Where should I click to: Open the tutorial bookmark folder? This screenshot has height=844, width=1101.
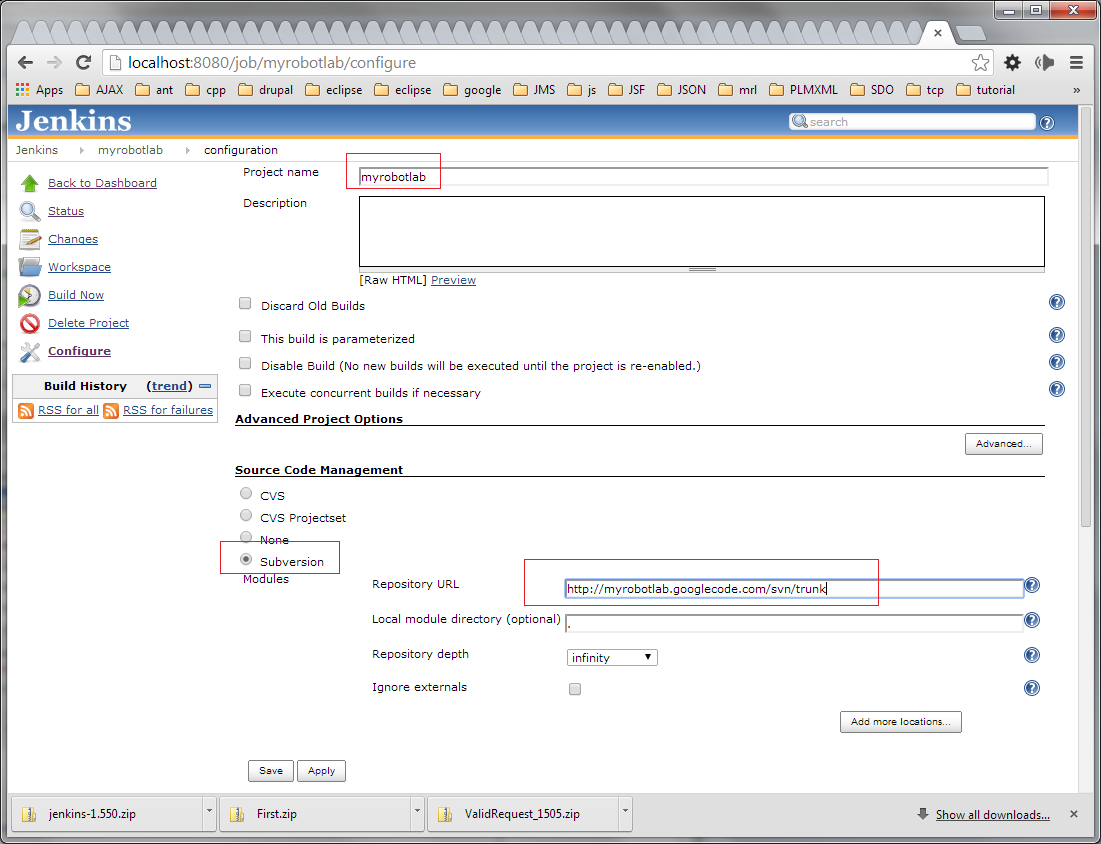pos(986,90)
